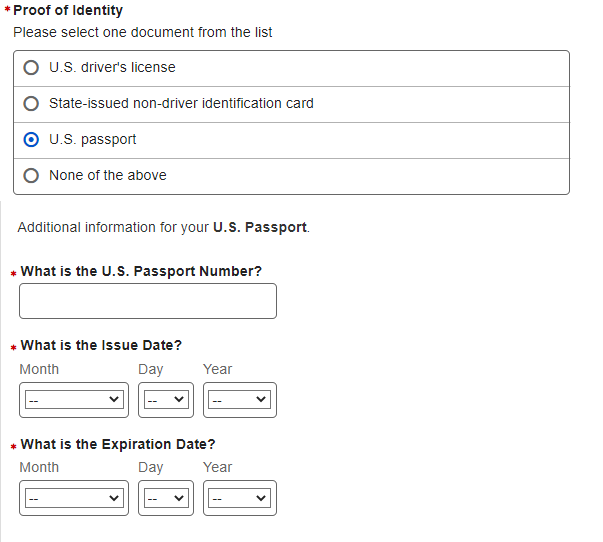The image size is (603, 542).
Task: Open the Issue Date Year dropdown
Action: 239,400
